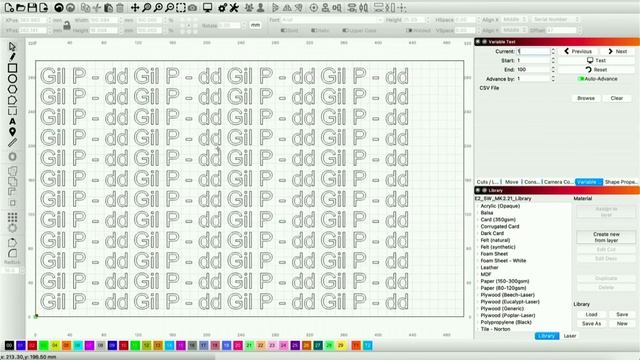Click the Test button
This screenshot has width=640, height=360.
[596, 60]
